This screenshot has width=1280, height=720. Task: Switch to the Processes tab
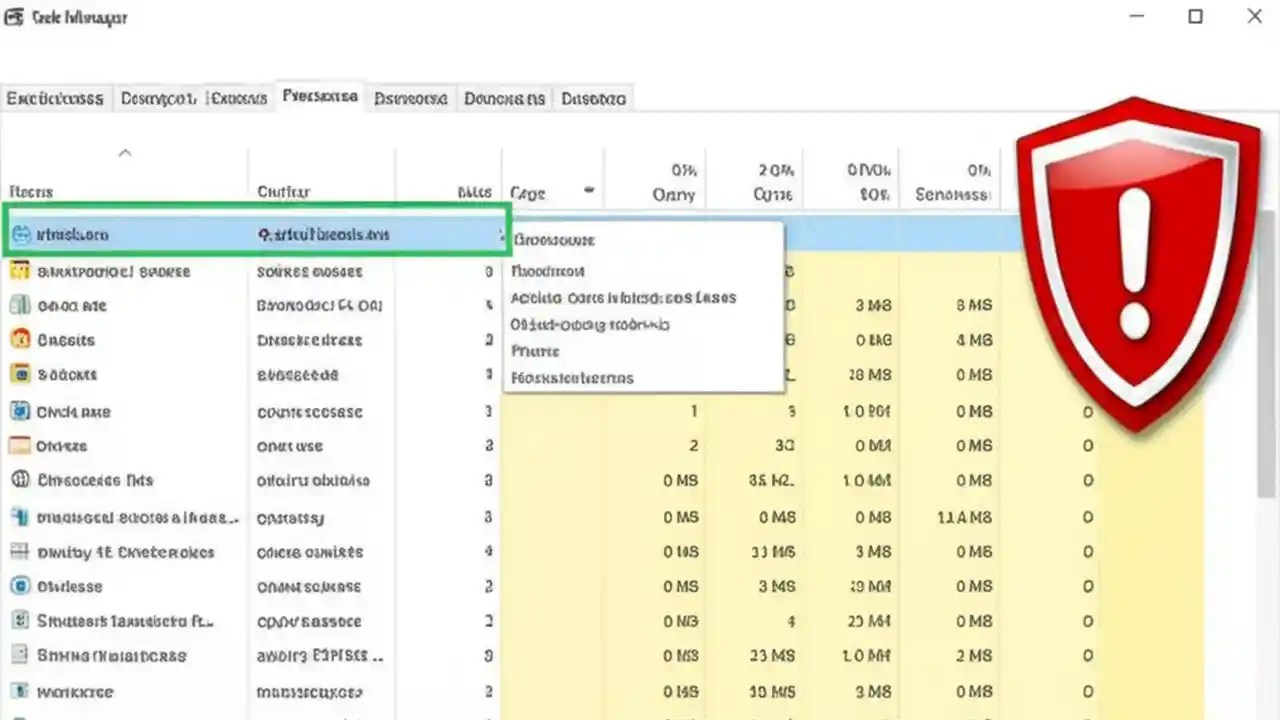55,98
